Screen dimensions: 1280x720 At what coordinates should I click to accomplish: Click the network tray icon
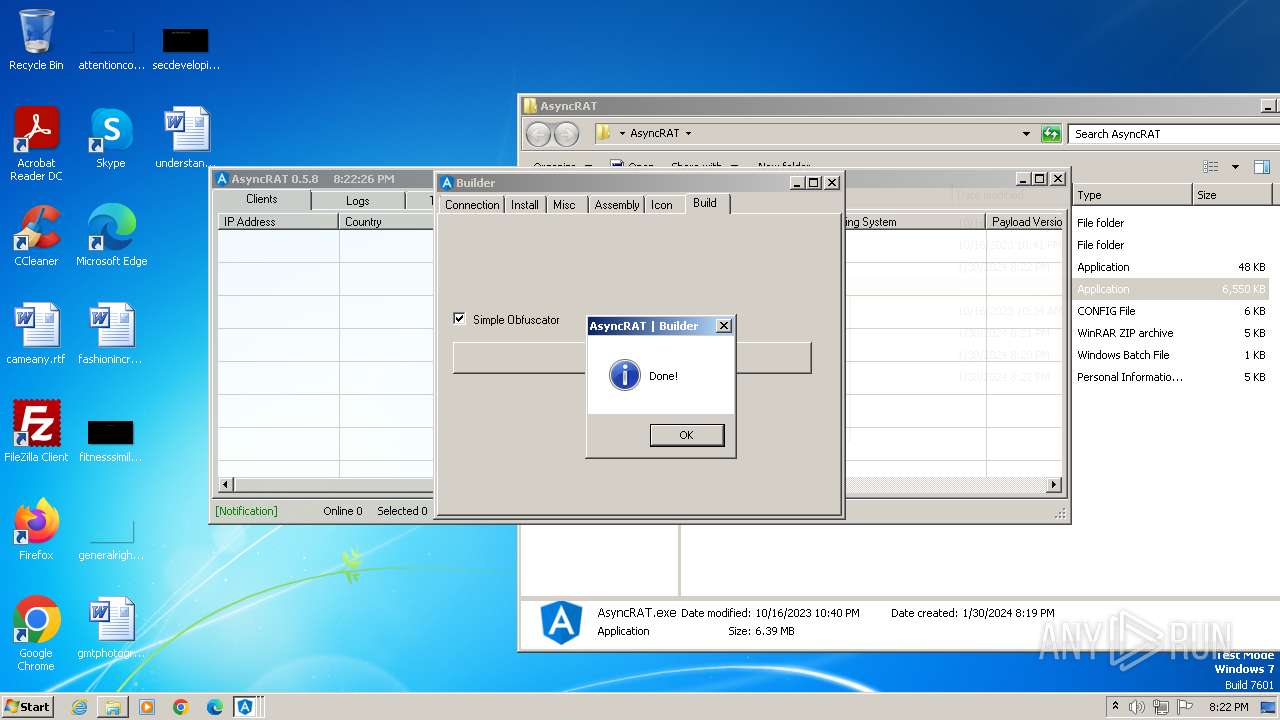tap(1161, 707)
